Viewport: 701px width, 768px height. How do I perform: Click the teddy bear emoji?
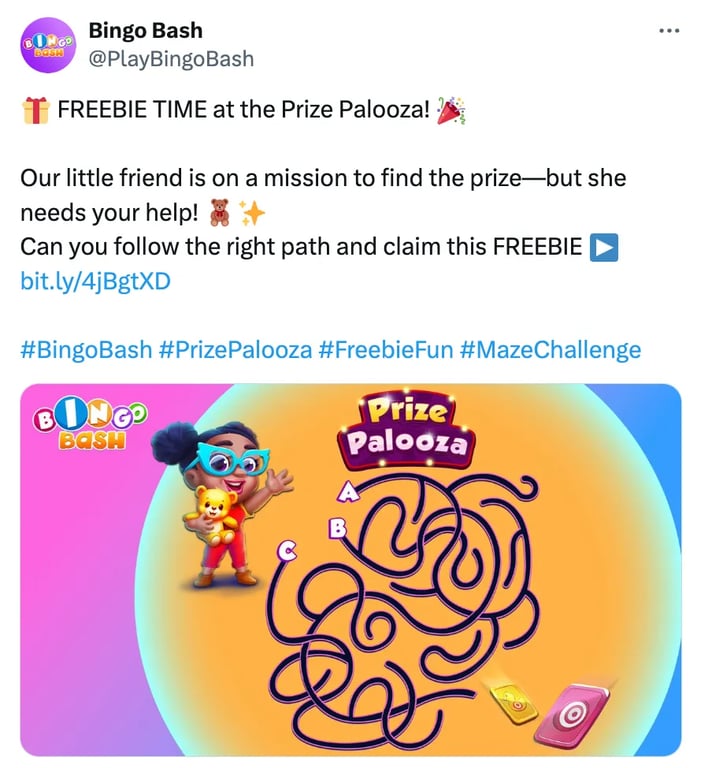pos(220,213)
